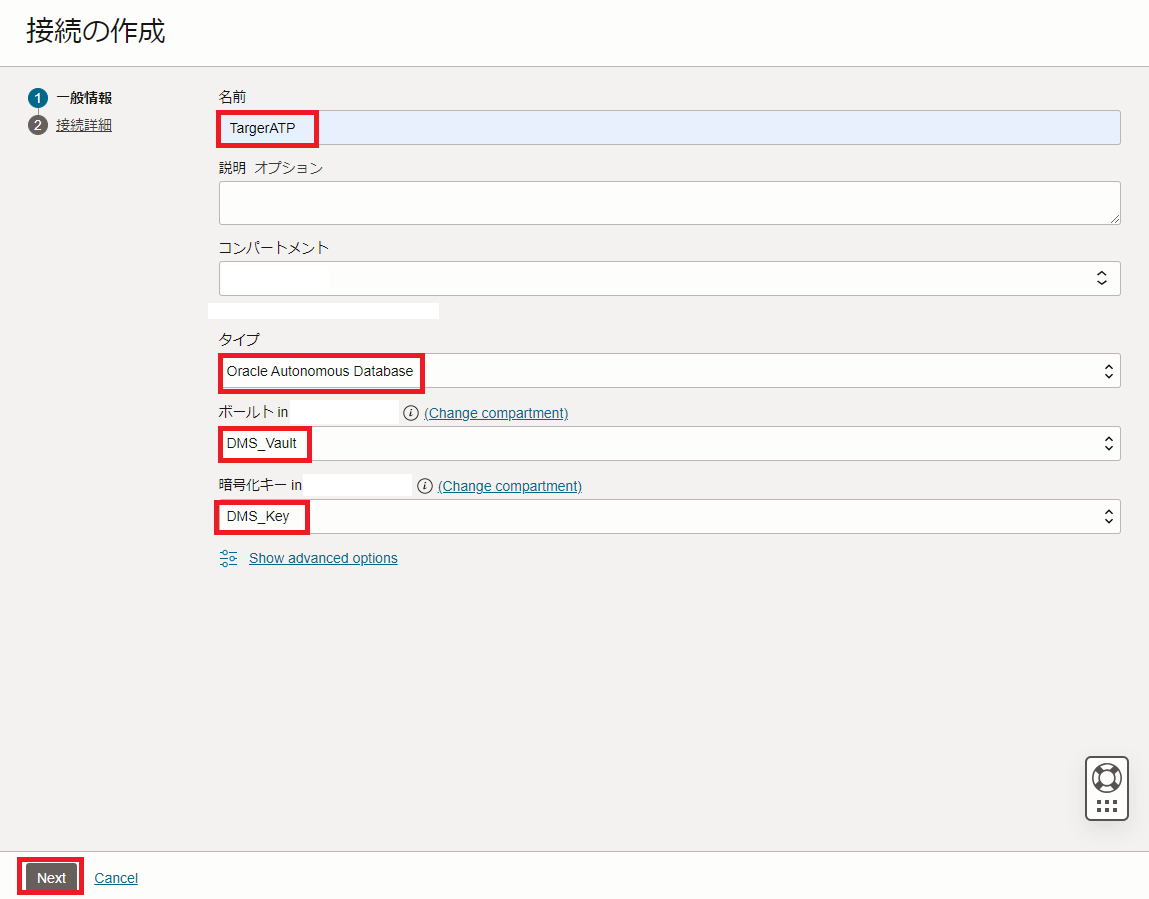This screenshot has width=1149, height=899.
Task: Click the info icon beside the ボールト label
Action: [410, 413]
